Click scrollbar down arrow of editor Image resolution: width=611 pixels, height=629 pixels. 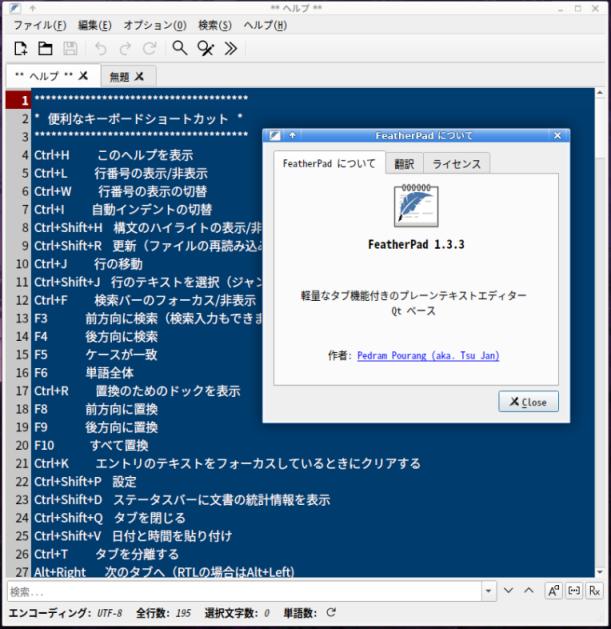(600, 572)
